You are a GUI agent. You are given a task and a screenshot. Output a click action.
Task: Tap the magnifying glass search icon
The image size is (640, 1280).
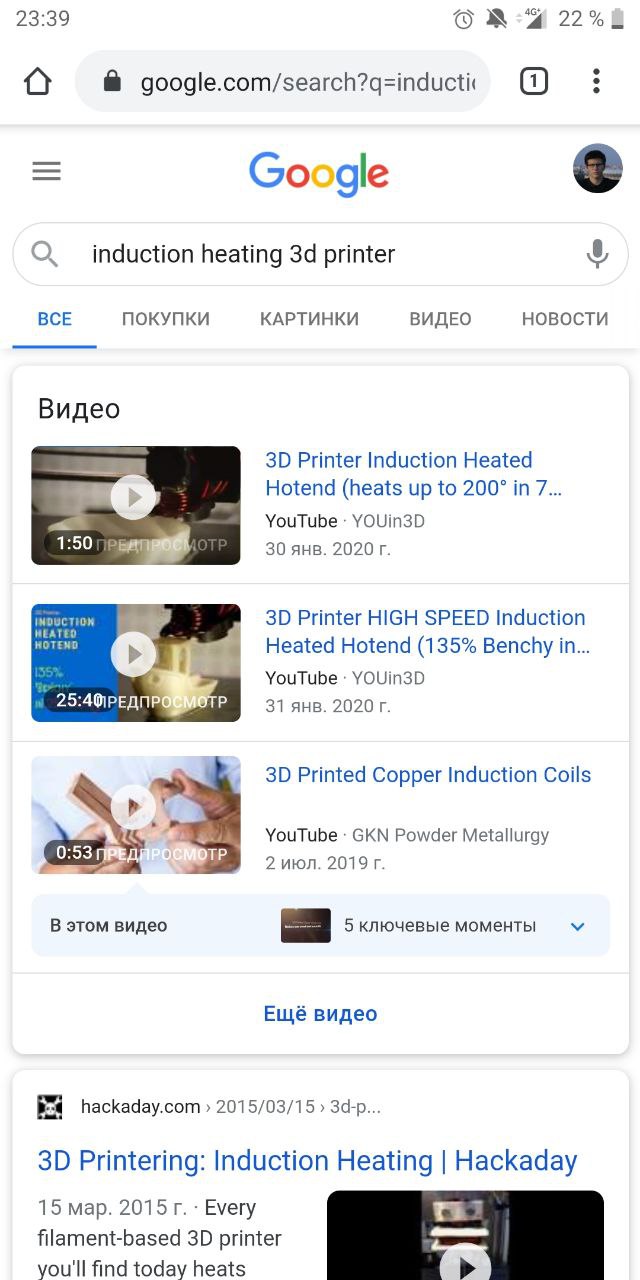point(45,254)
